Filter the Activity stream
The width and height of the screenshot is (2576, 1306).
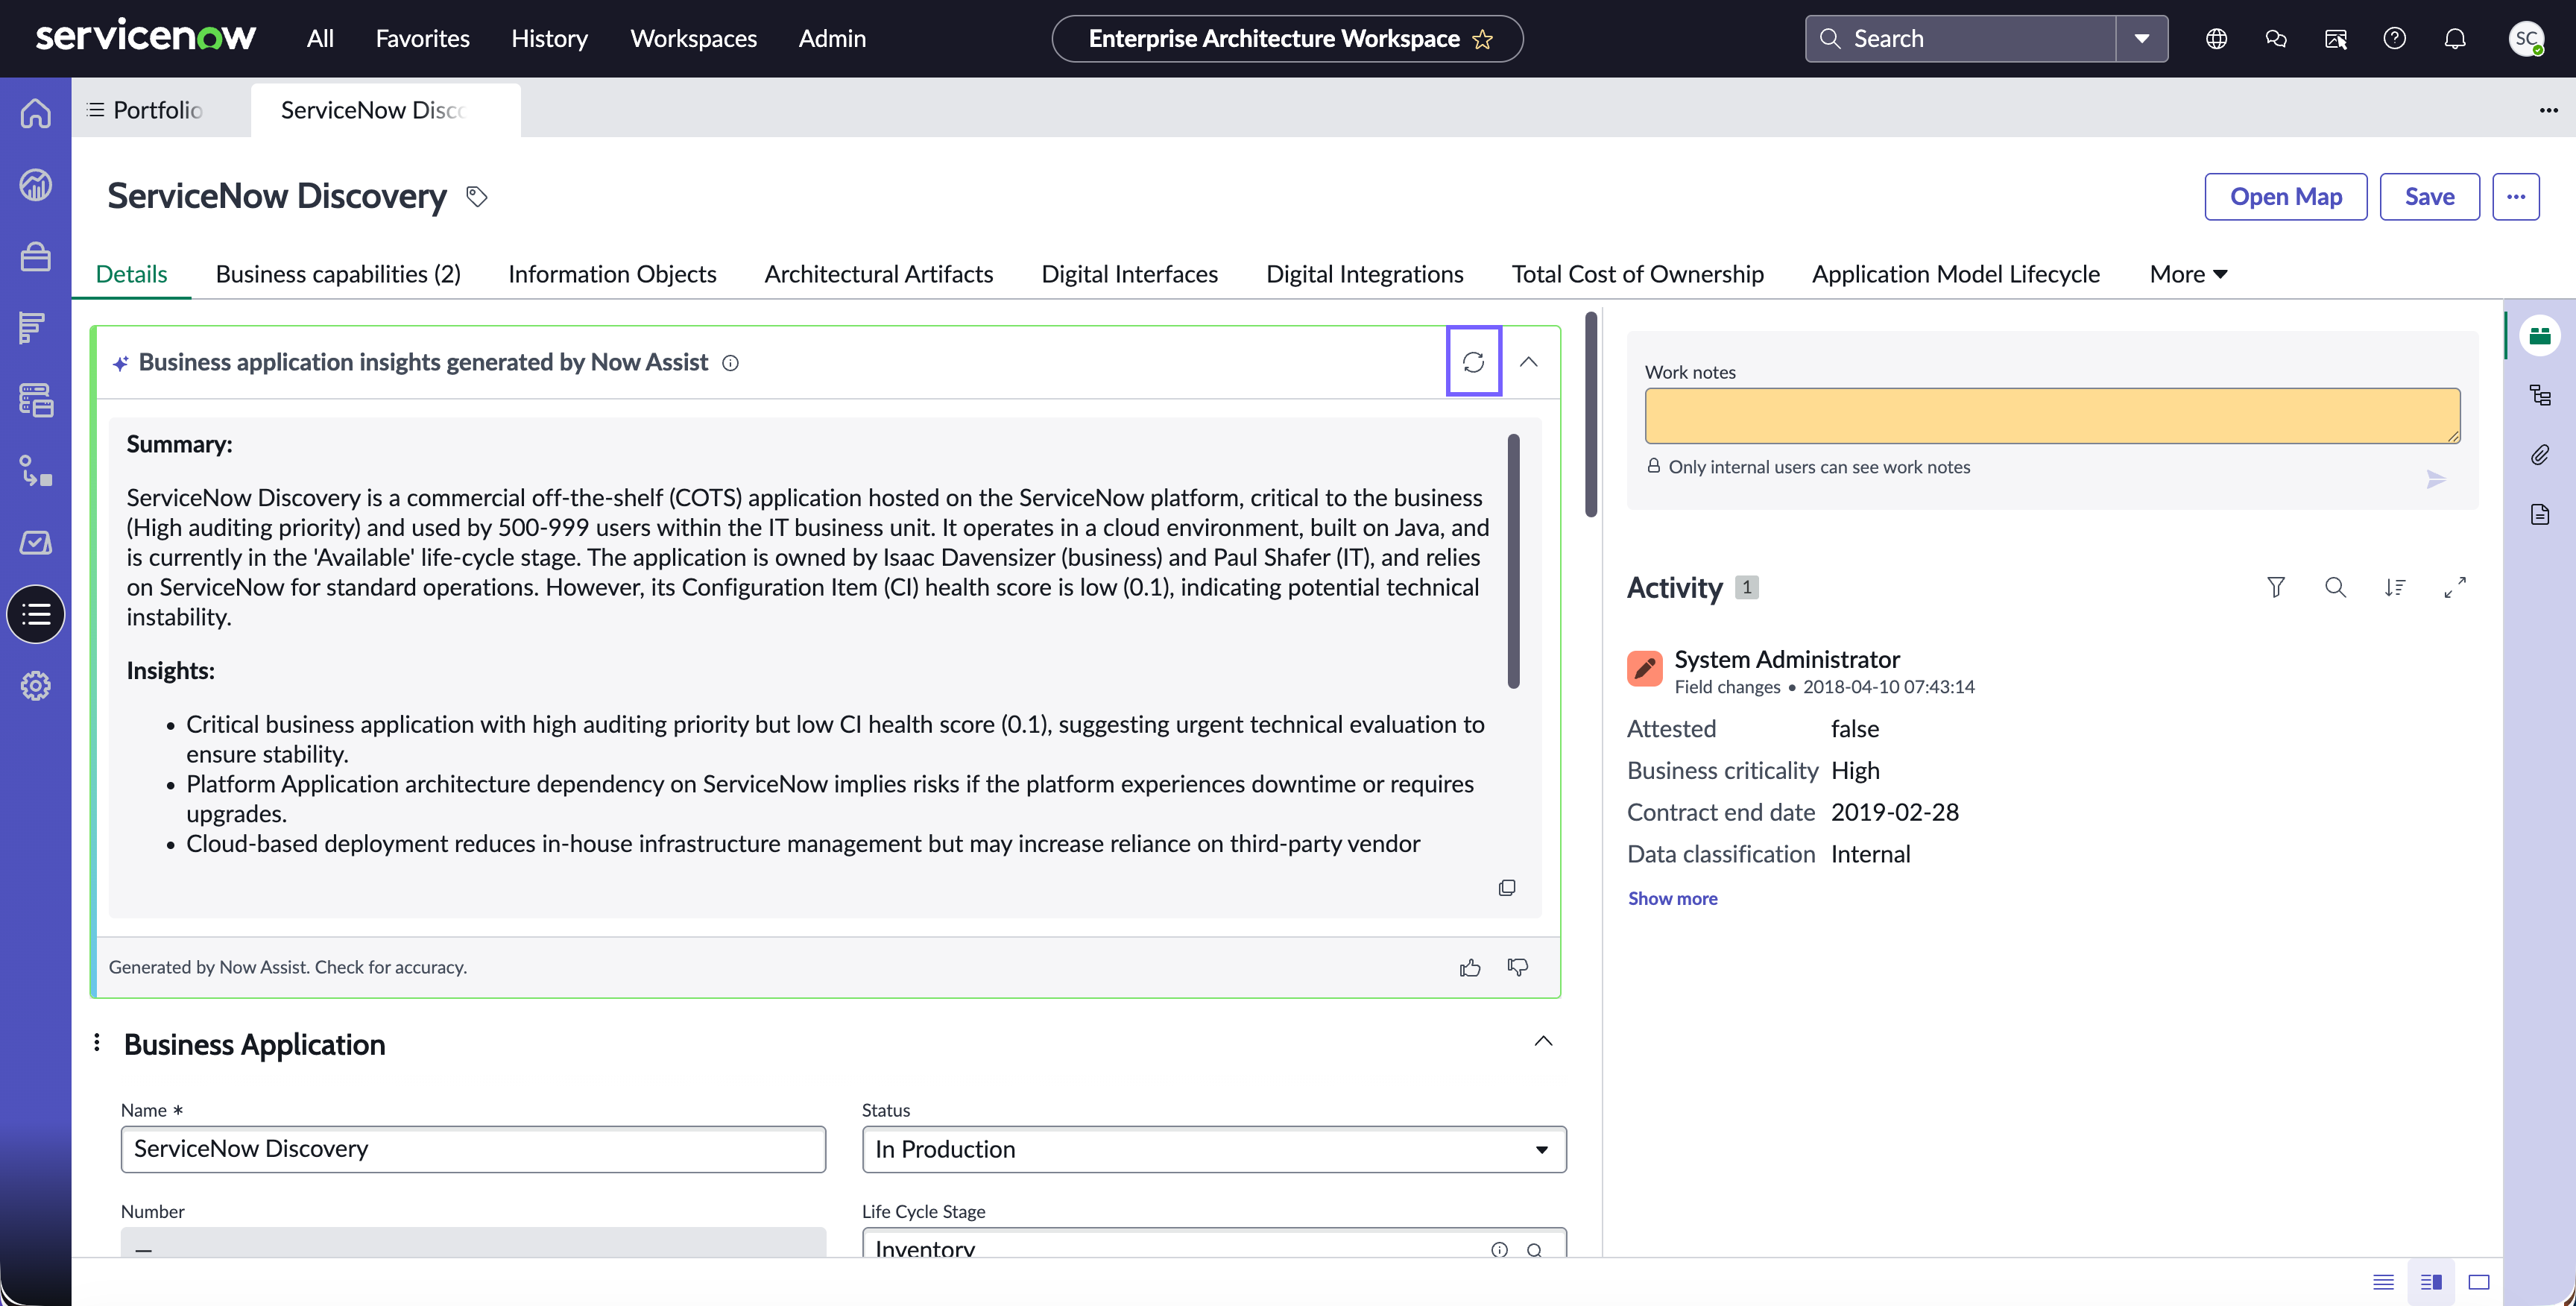(2276, 587)
